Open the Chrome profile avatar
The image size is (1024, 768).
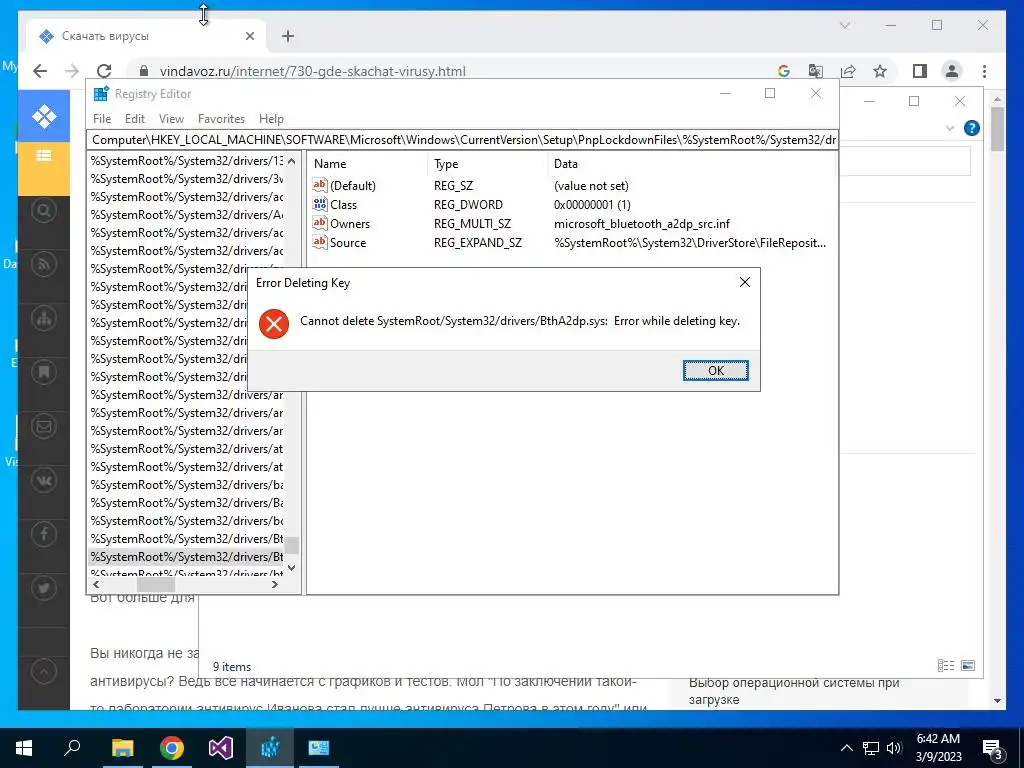[952, 71]
